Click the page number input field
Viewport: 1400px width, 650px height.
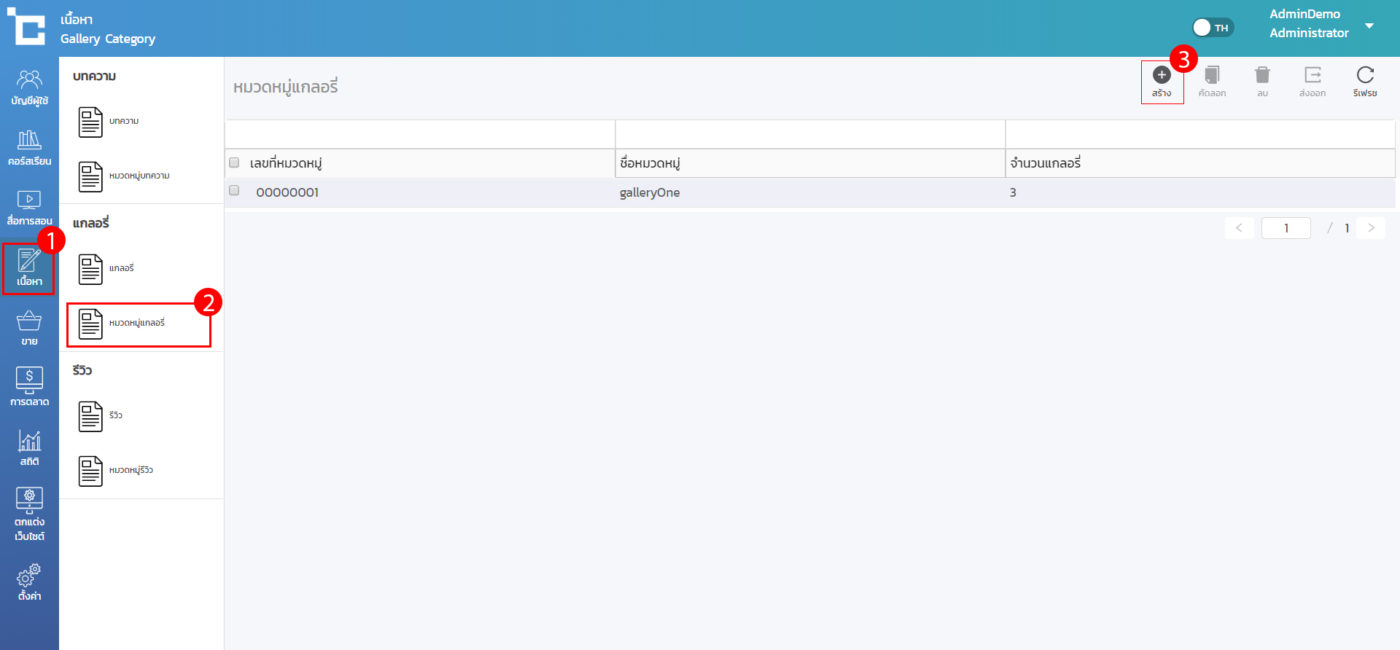[1286, 228]
